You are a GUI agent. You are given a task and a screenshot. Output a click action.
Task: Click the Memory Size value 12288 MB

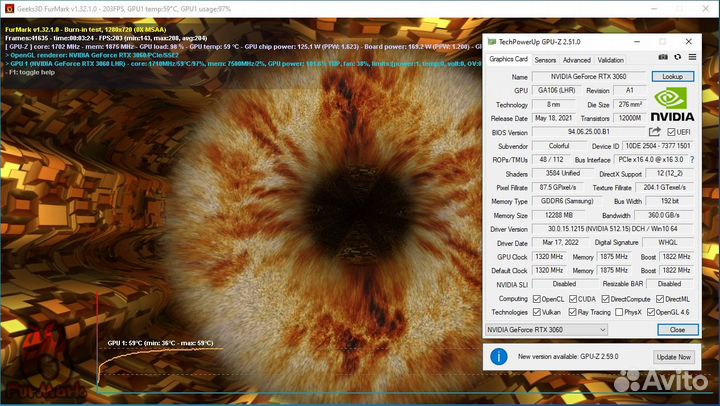pos(559,215)
